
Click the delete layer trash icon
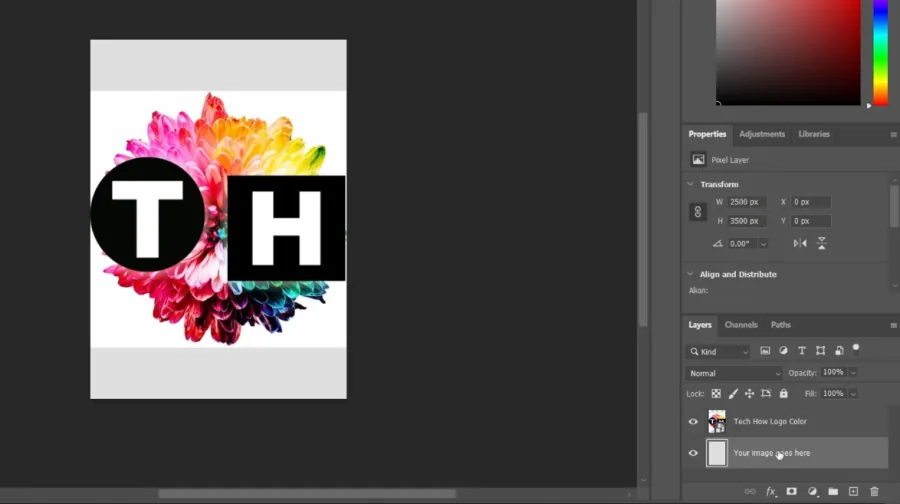pyautogui.click(x=874, y=491)
